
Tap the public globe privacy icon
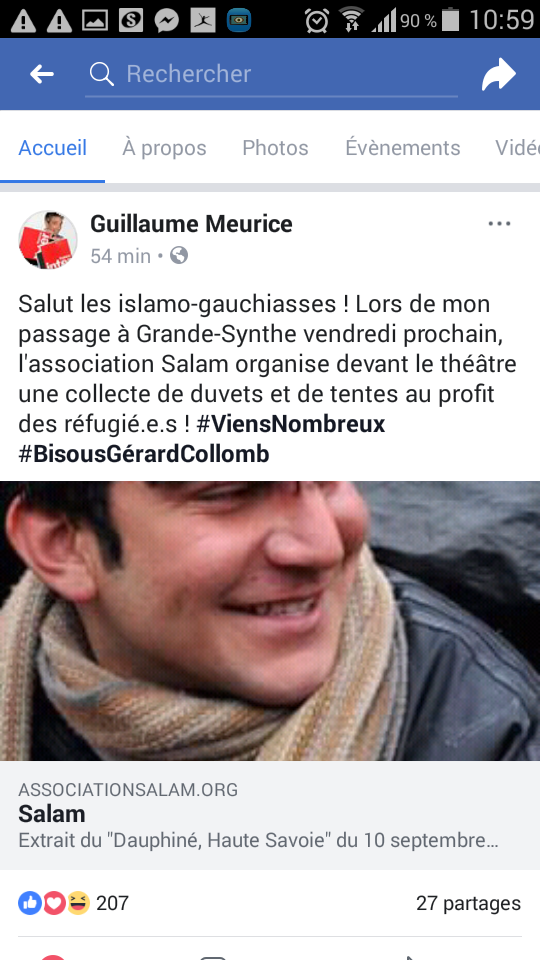(179, 255)
